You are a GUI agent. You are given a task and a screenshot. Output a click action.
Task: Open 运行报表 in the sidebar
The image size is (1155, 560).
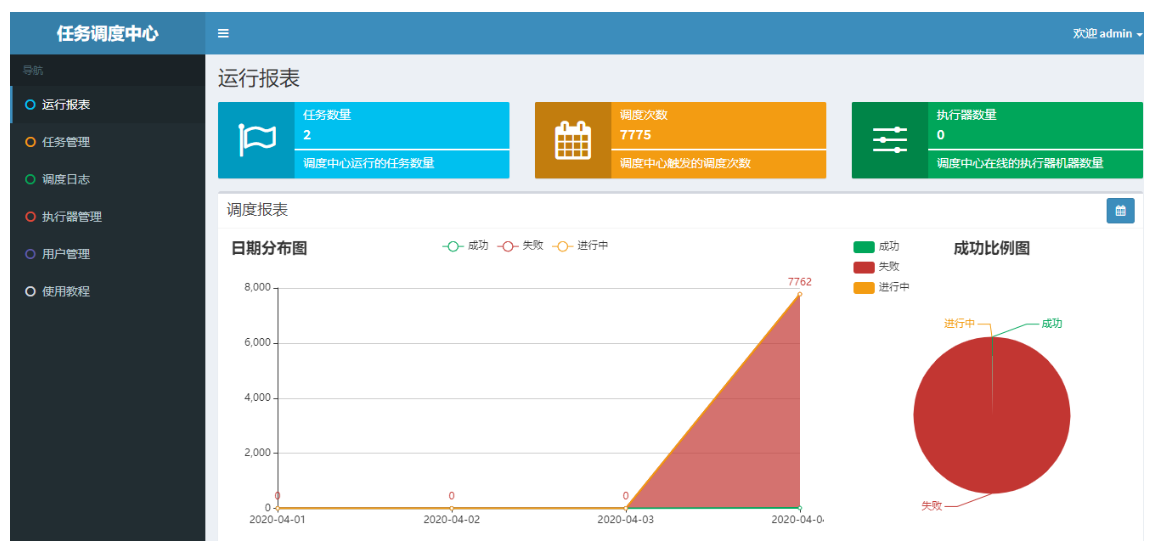tap(108, 105)
